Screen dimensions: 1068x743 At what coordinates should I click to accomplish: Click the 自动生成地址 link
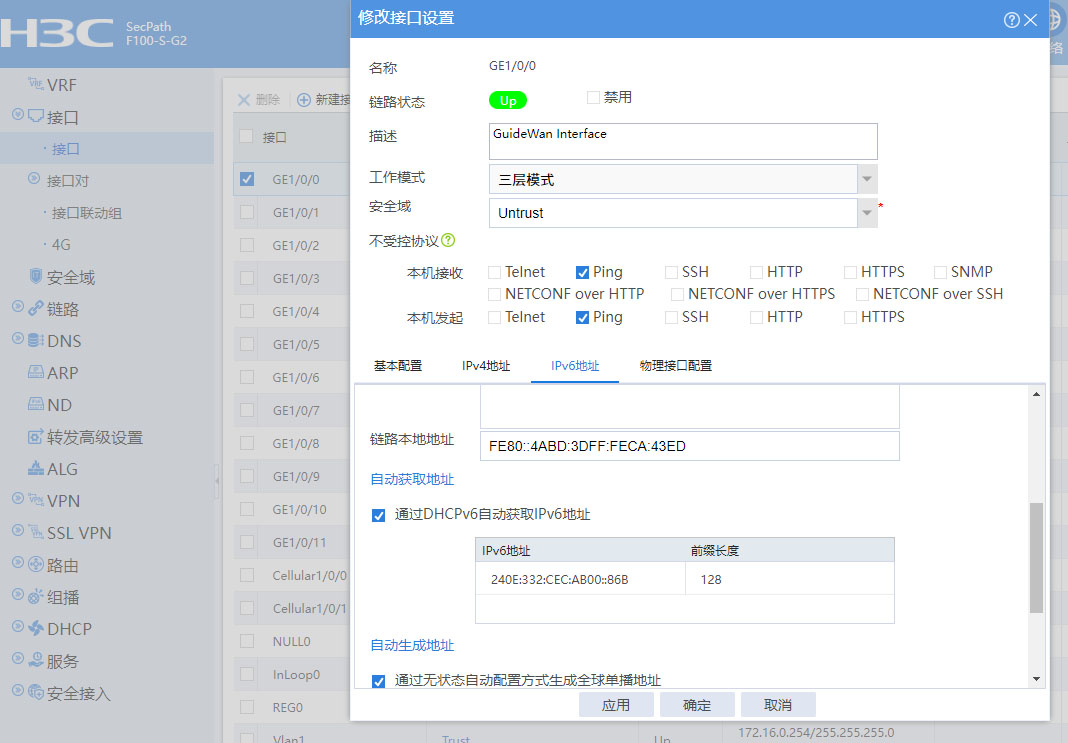(412, 646)
